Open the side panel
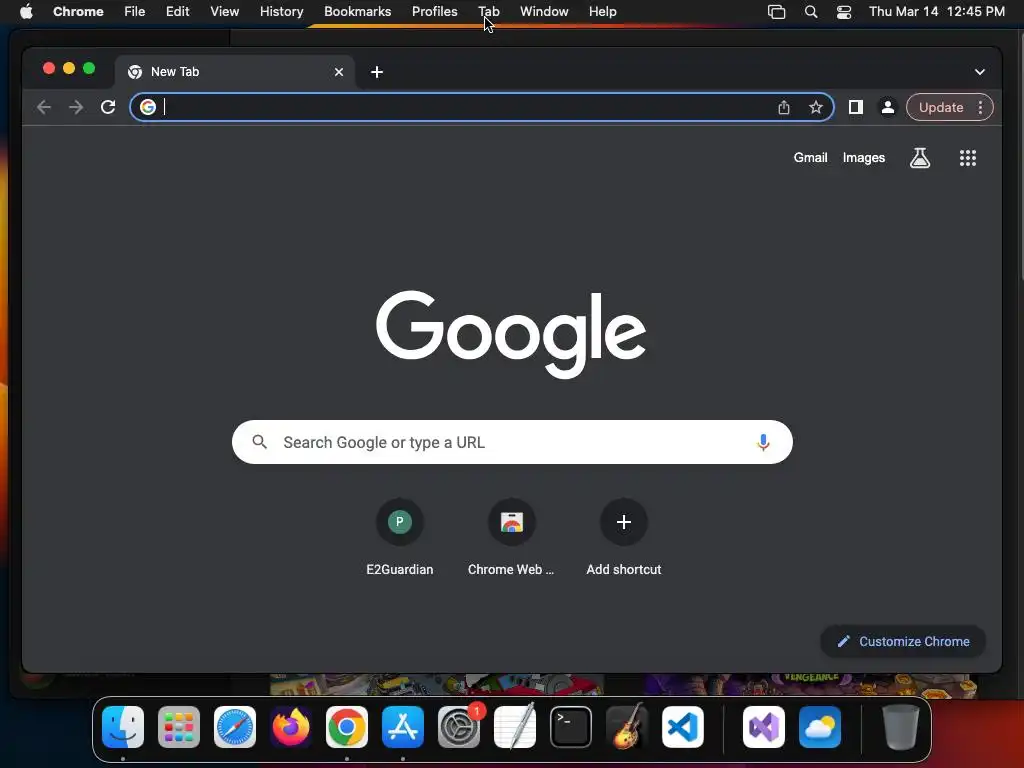 (x=856, y=107)
